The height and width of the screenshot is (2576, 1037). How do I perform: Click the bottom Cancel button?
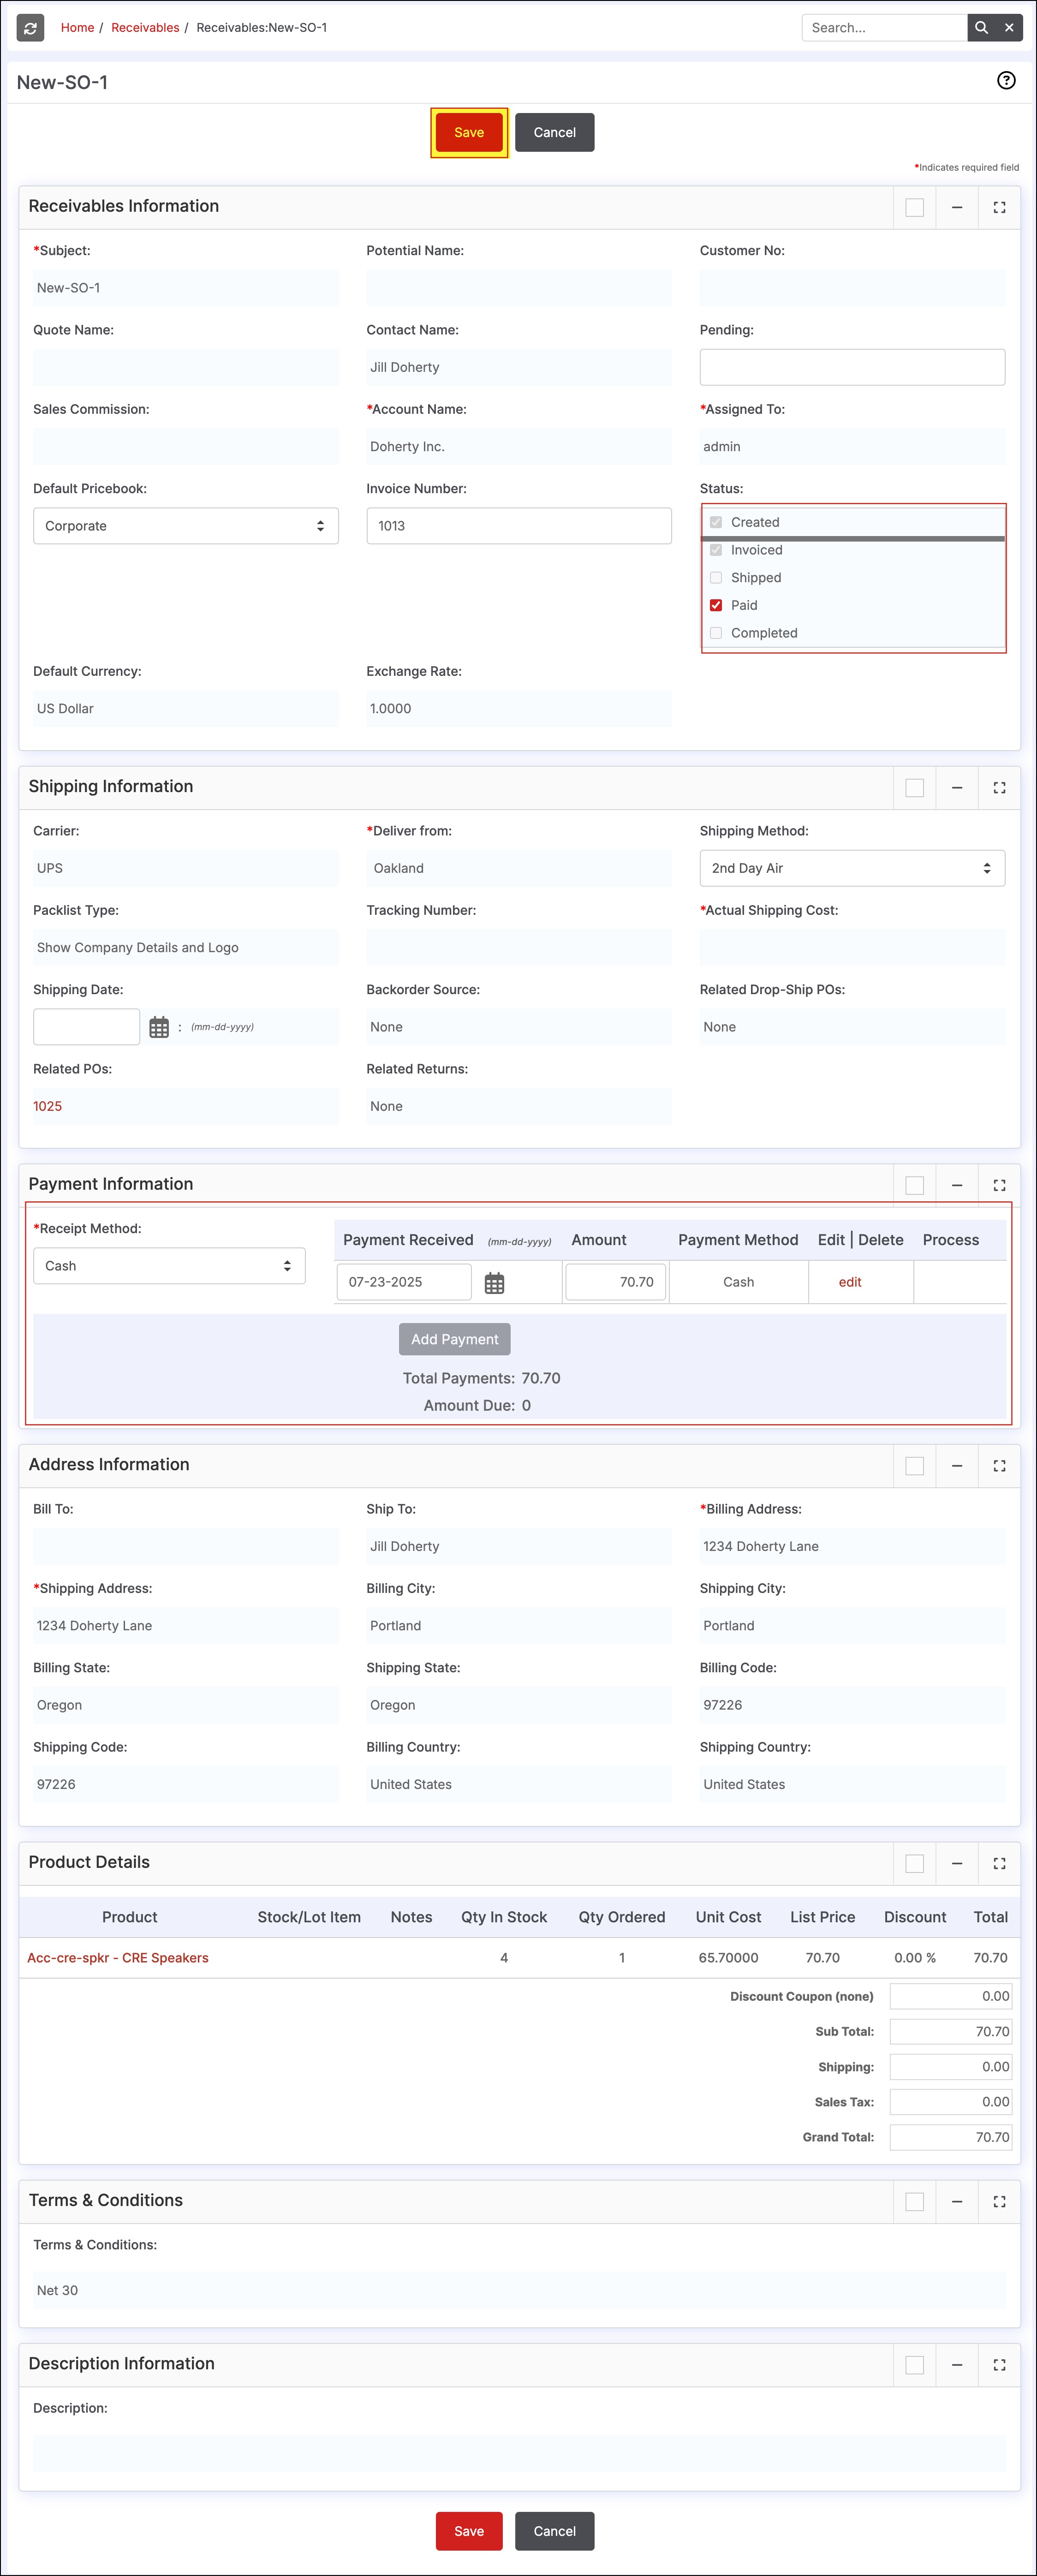click(555, 2531)
